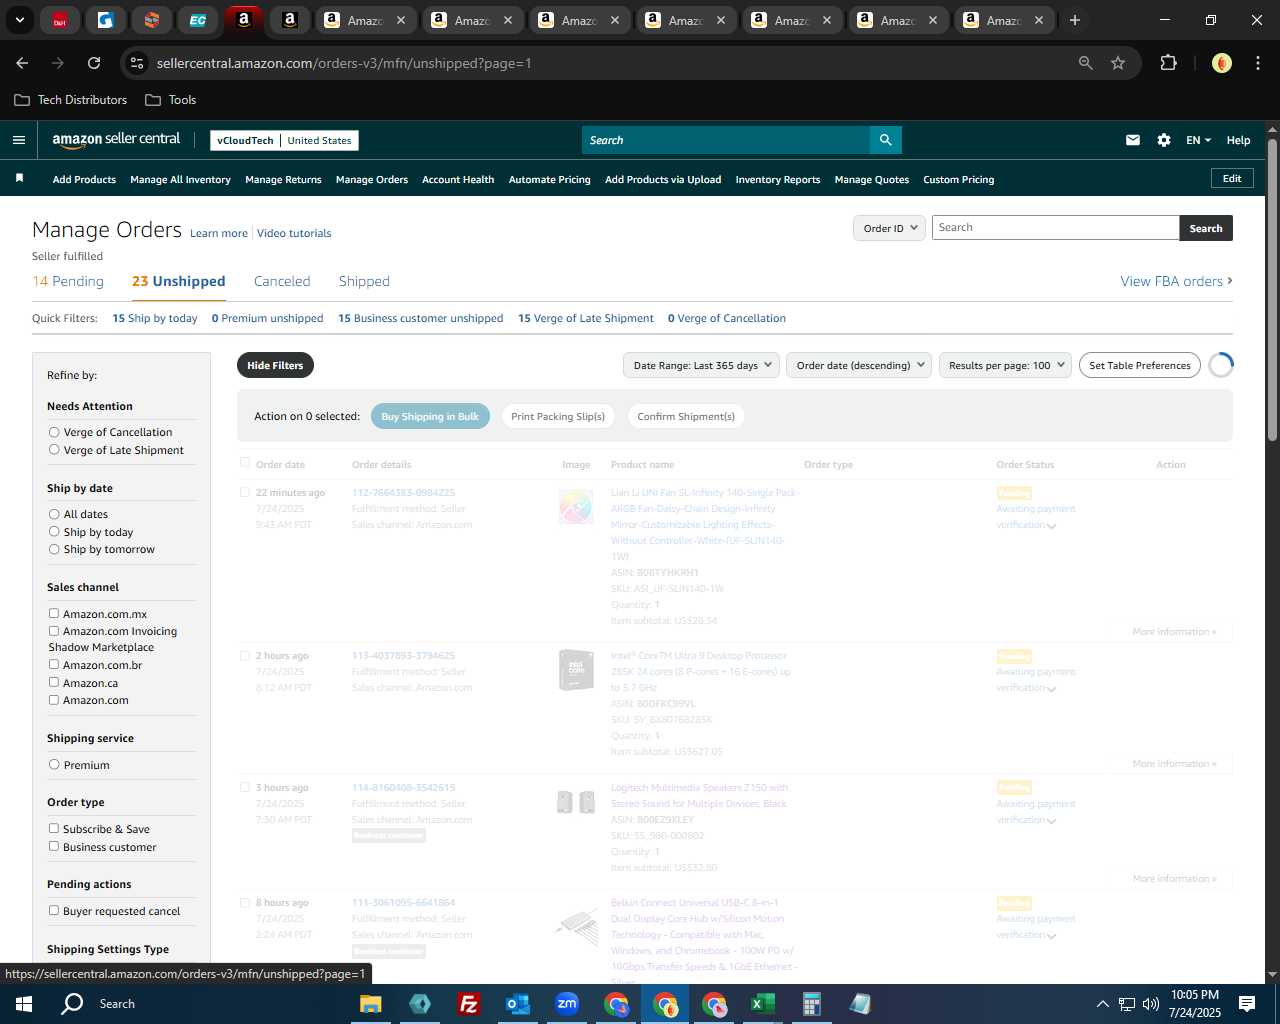Click the order search input field
Image resolution: width=1280 pixels, height=1024 pixels.
click(1055, 228)
